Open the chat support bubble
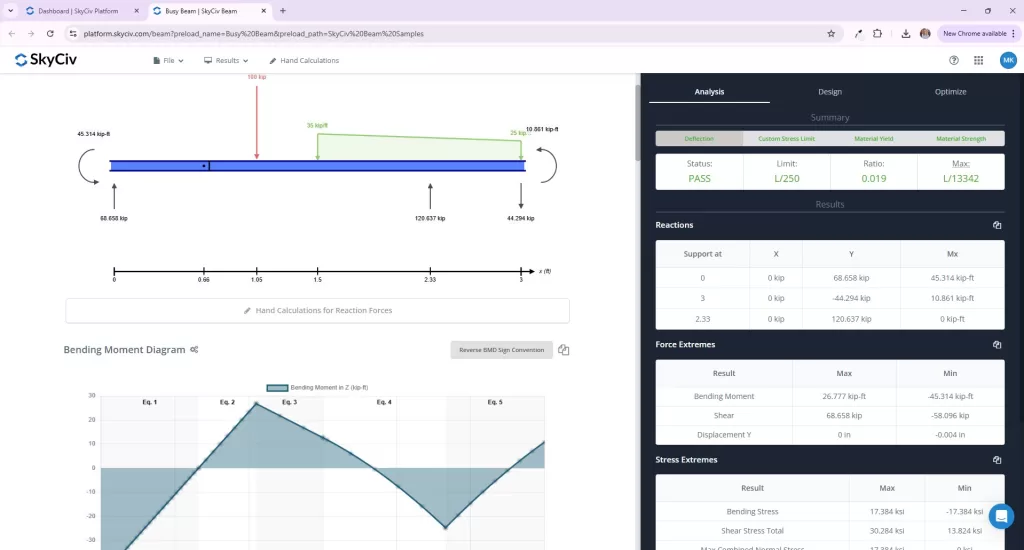The height and width of the screenshot is (550, 1024). [1001, 516]
